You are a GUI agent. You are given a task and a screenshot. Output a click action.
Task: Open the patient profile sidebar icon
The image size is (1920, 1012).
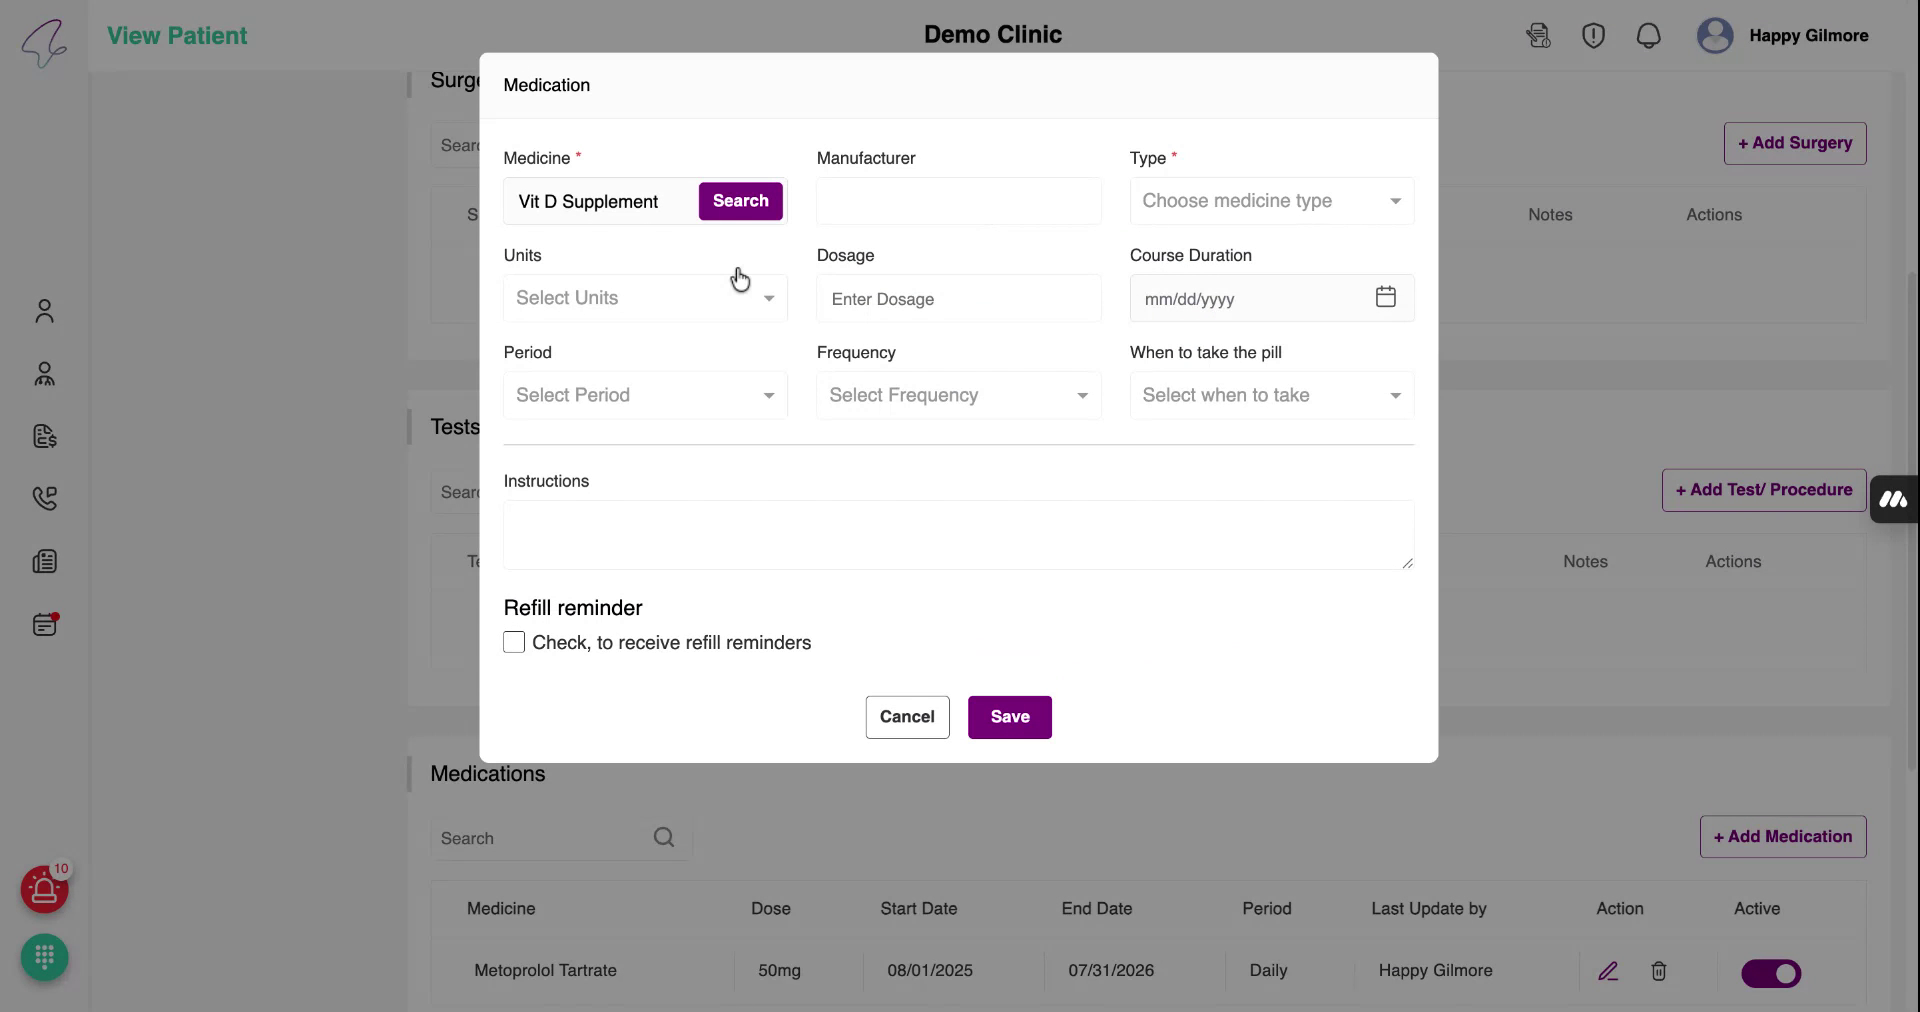(x=44, y=311)
